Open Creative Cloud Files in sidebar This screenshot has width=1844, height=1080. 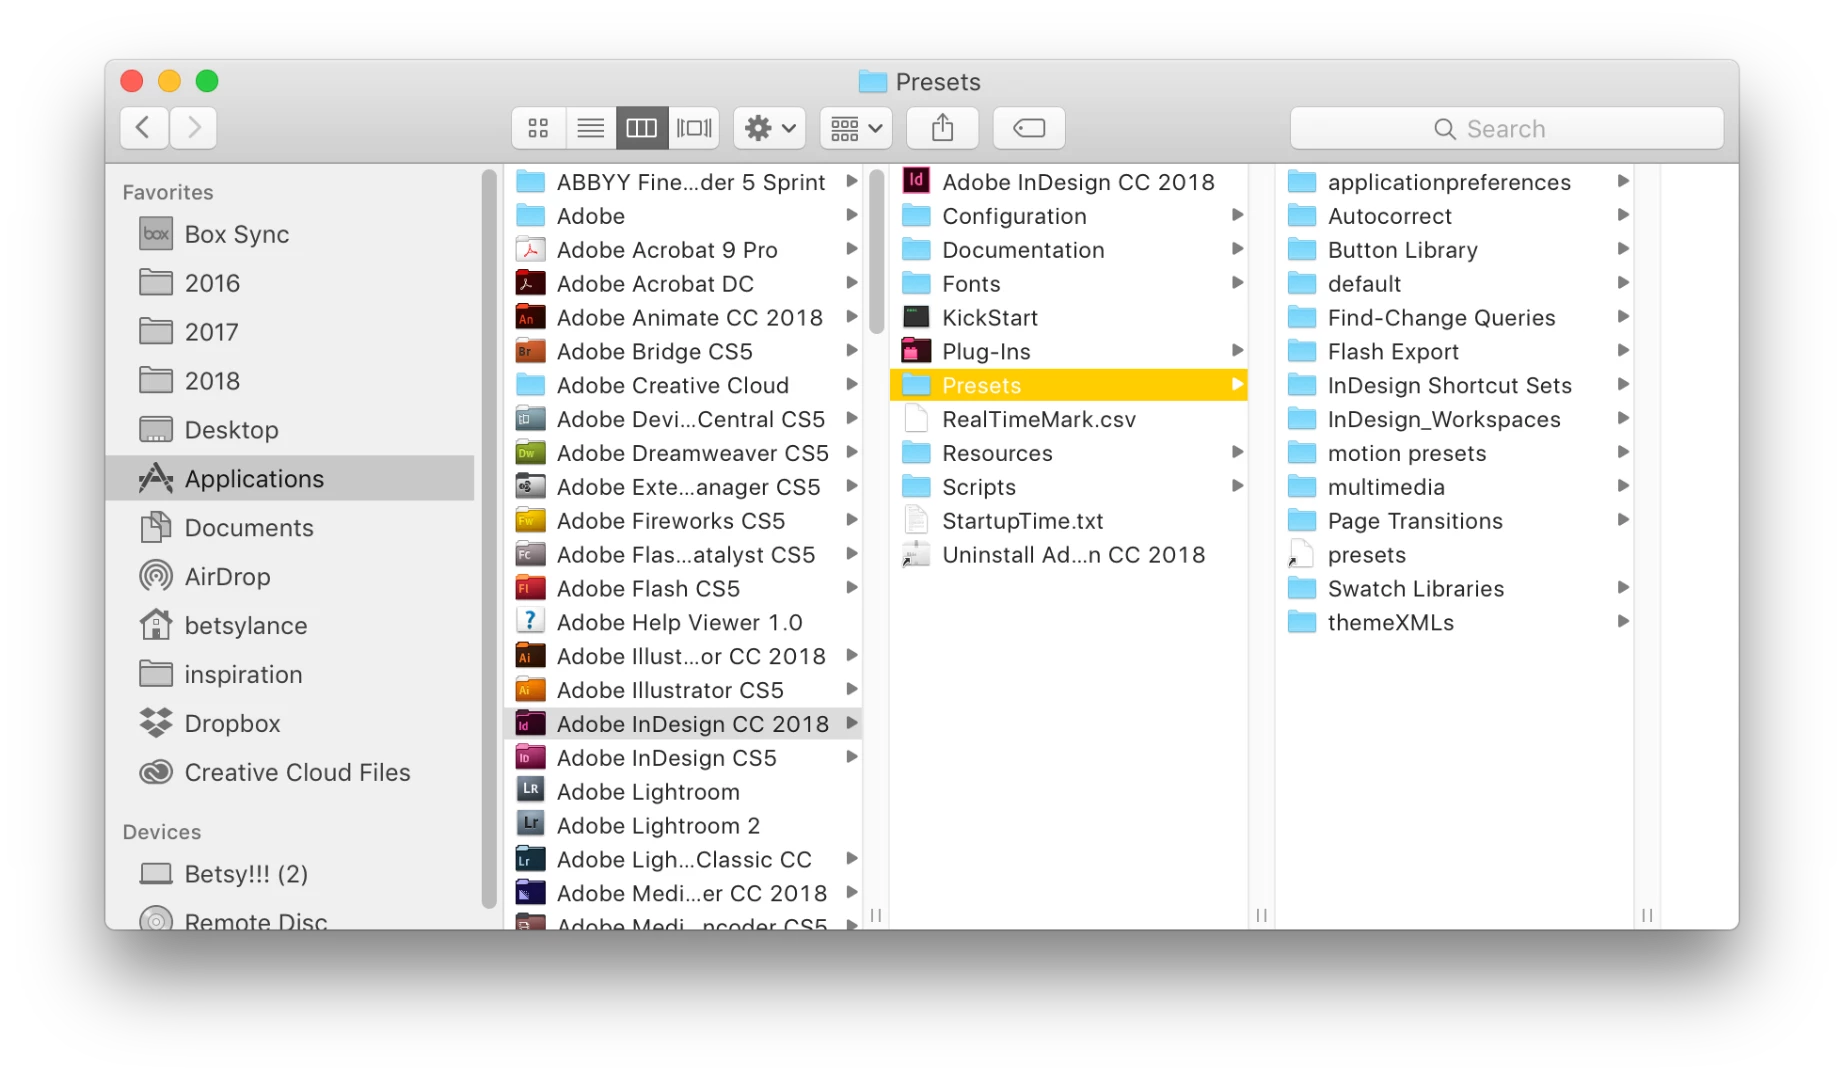(x=290, y=773)
